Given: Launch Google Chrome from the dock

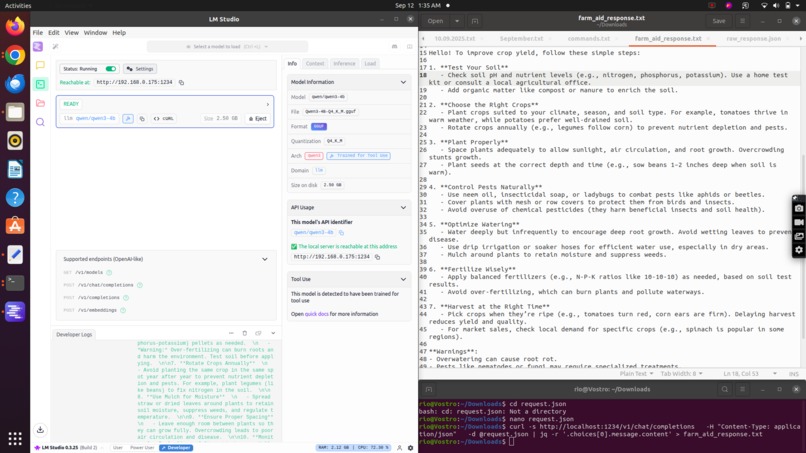Looking at the screenshot, I should pos(15,55).
